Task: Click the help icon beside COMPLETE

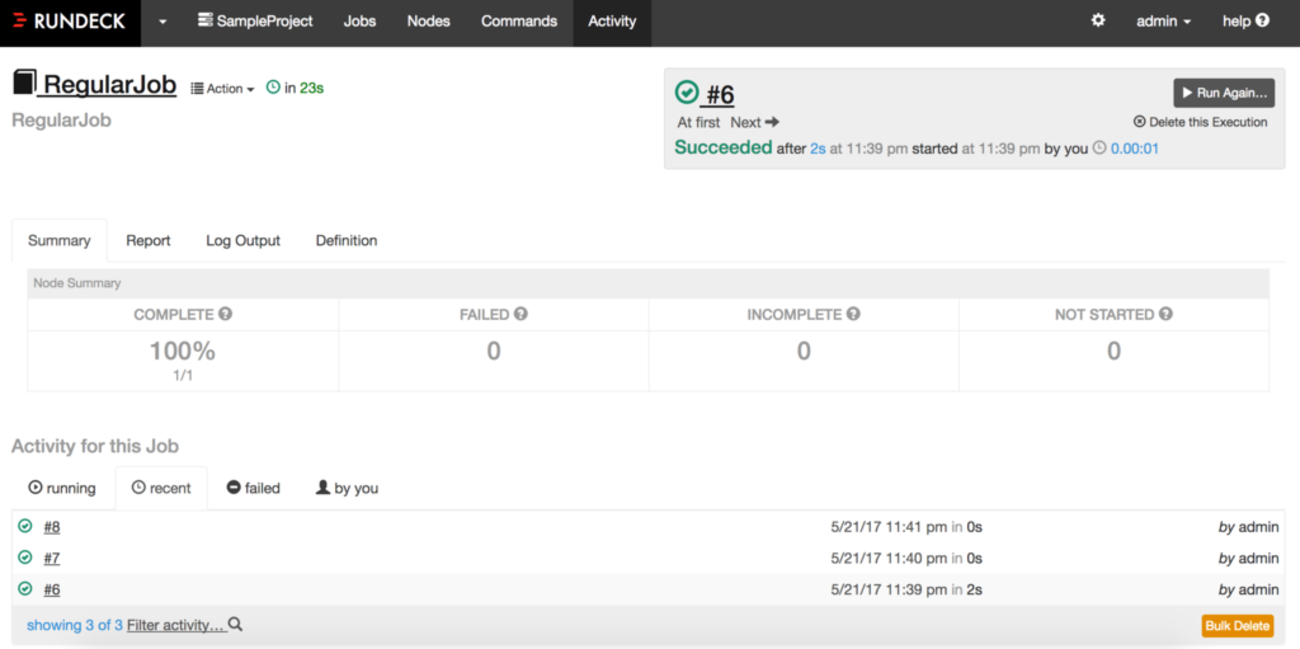Action: click(226, 314)
